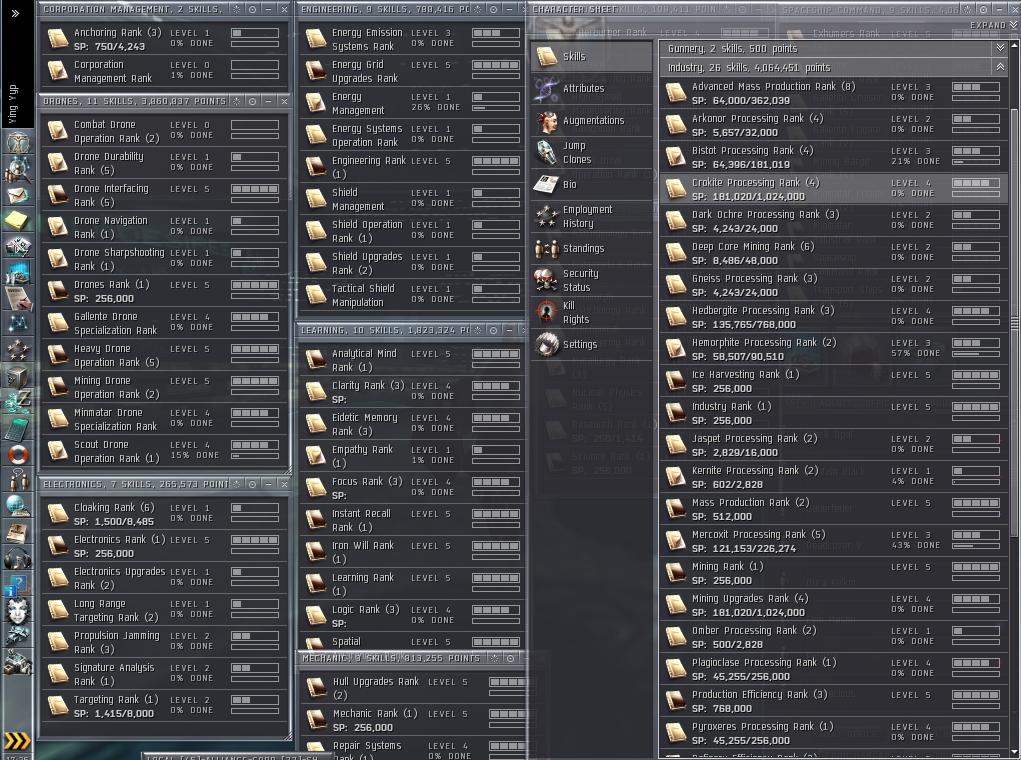Open the Jukebox headphones icon

[18, 558]
